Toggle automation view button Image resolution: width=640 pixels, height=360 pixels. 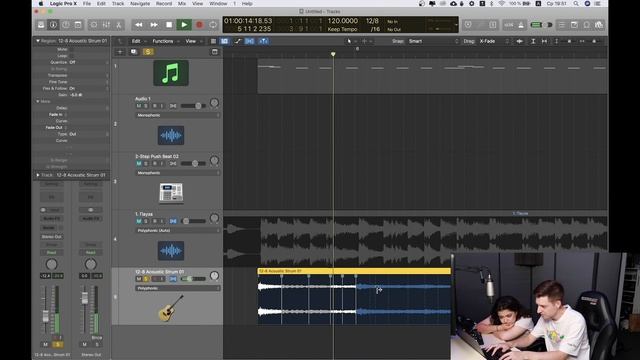tap(238, 41)
